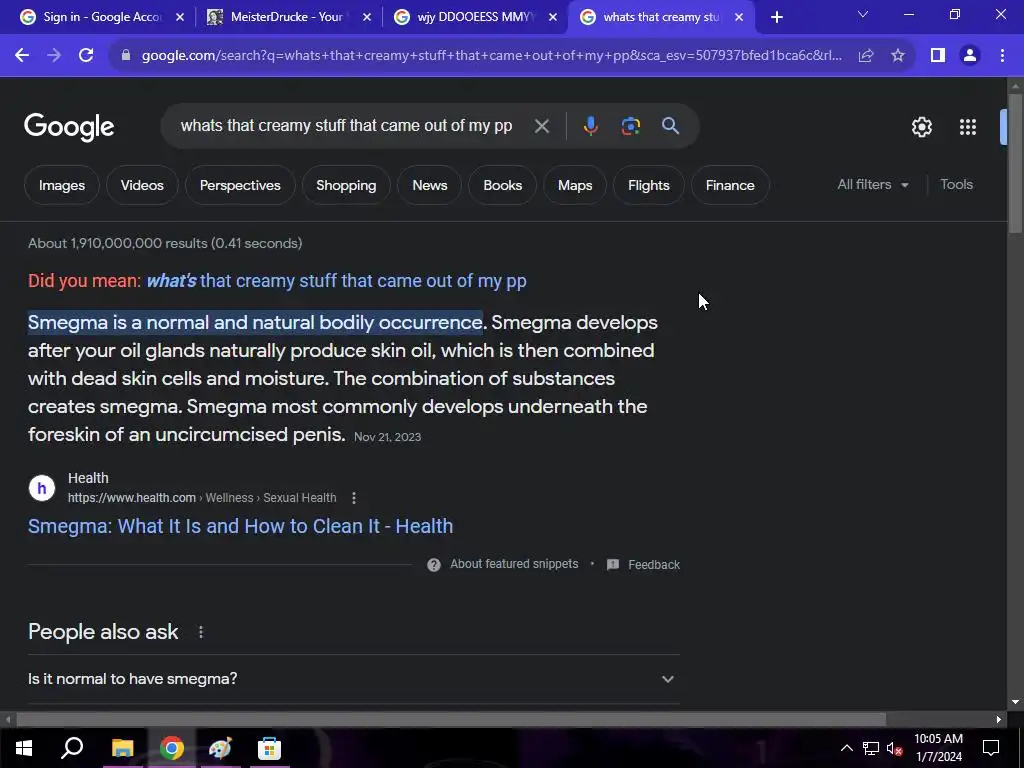Viewport: 1024px width, 768px height.
Task: Open Windows taskbar search
Action: point(72,748)
